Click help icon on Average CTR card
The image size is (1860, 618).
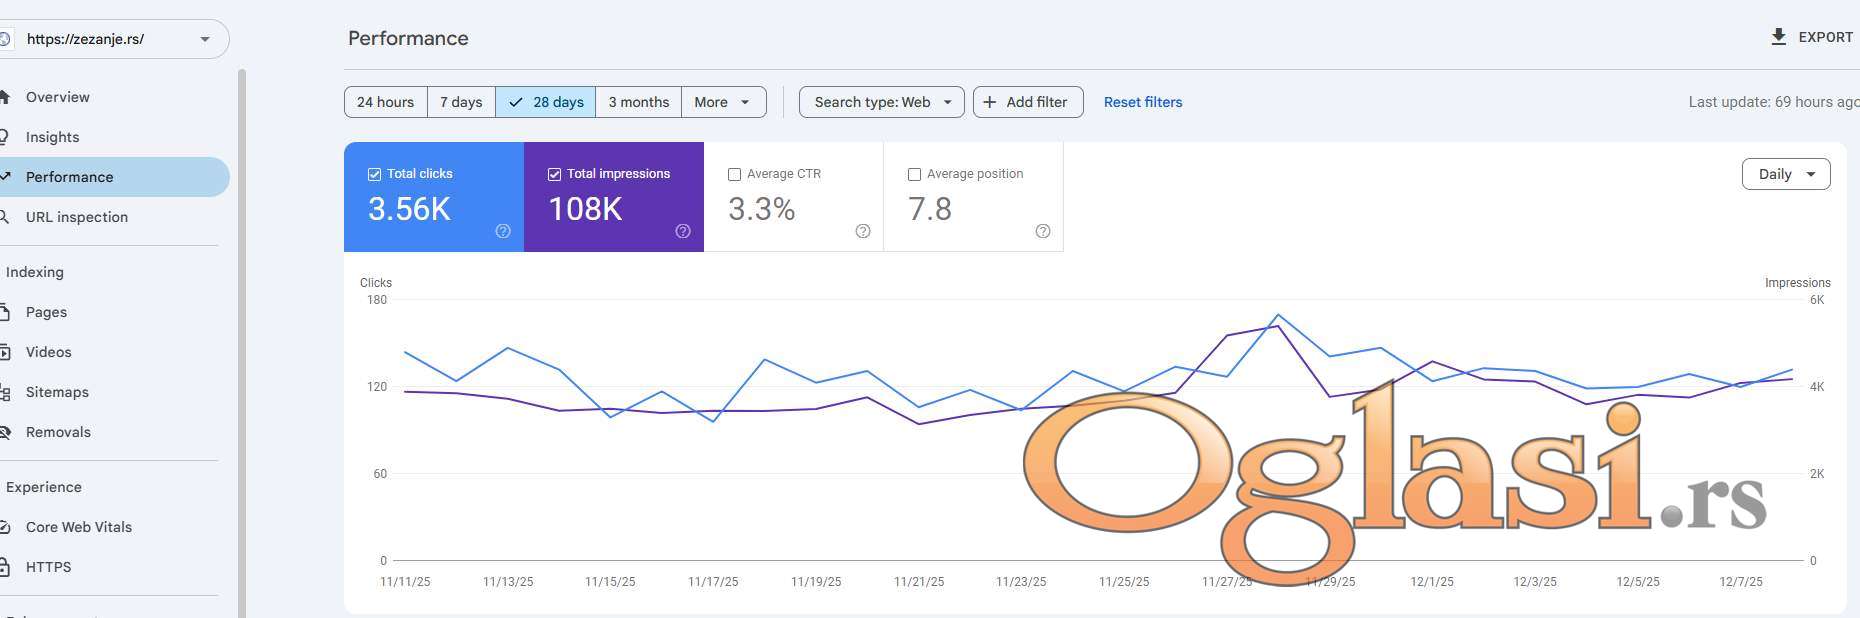click(x=863, y=231)
